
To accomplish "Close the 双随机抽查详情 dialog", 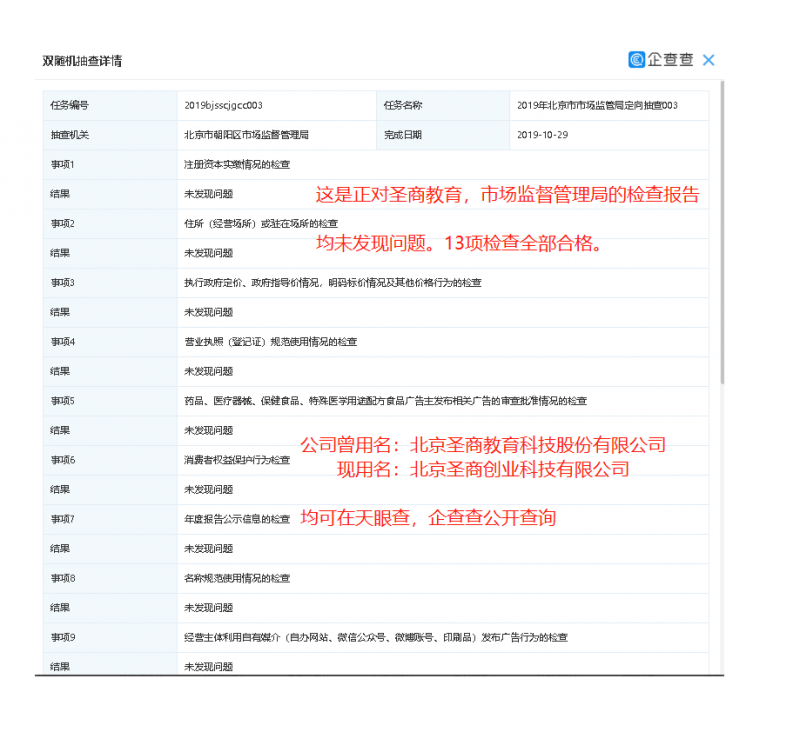I will pyautogui.click(x=708, y=60).
